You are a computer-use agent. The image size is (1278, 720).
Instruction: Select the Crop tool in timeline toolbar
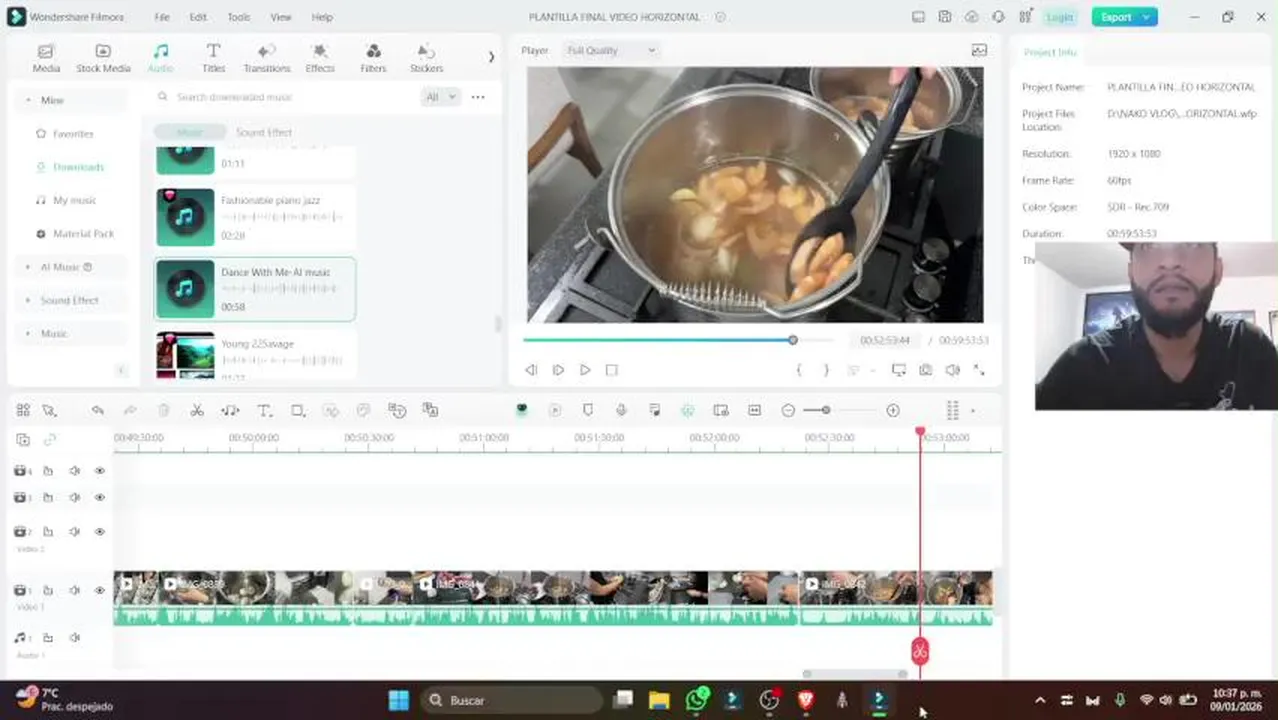(x=298, y=410)
